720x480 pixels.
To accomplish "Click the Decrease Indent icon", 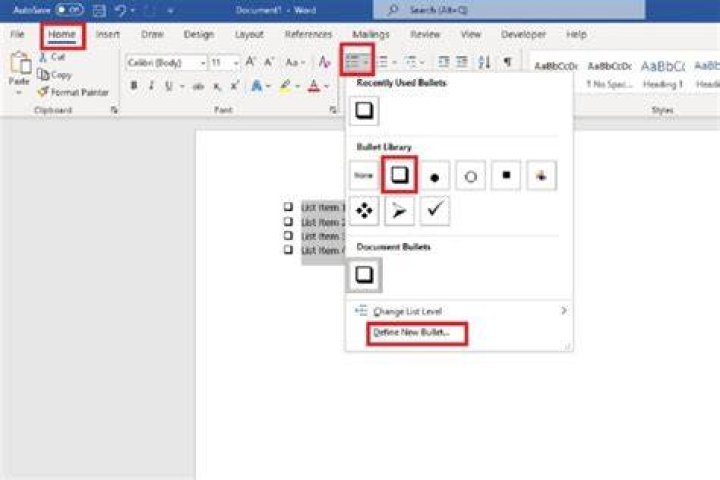I will click(443, 62).
